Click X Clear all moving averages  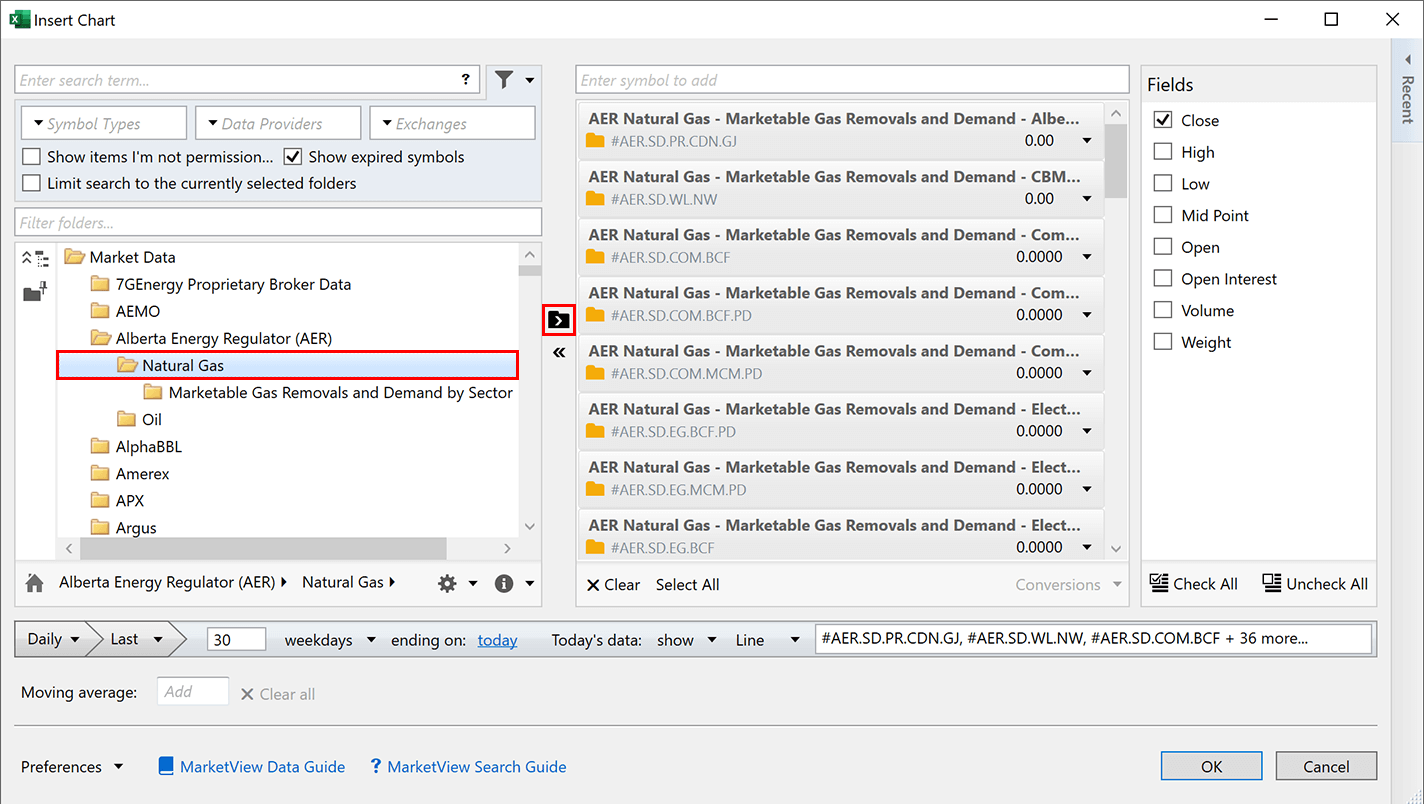point(278,694)
